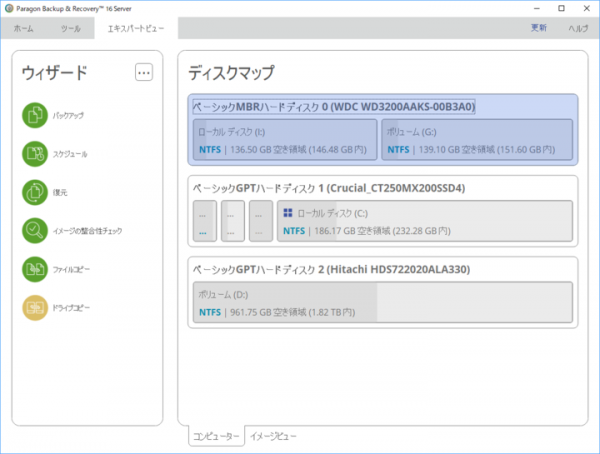The image size is (600, 454).
Task: Select the ボリューム (G:) partition
Action: [477, 140]
